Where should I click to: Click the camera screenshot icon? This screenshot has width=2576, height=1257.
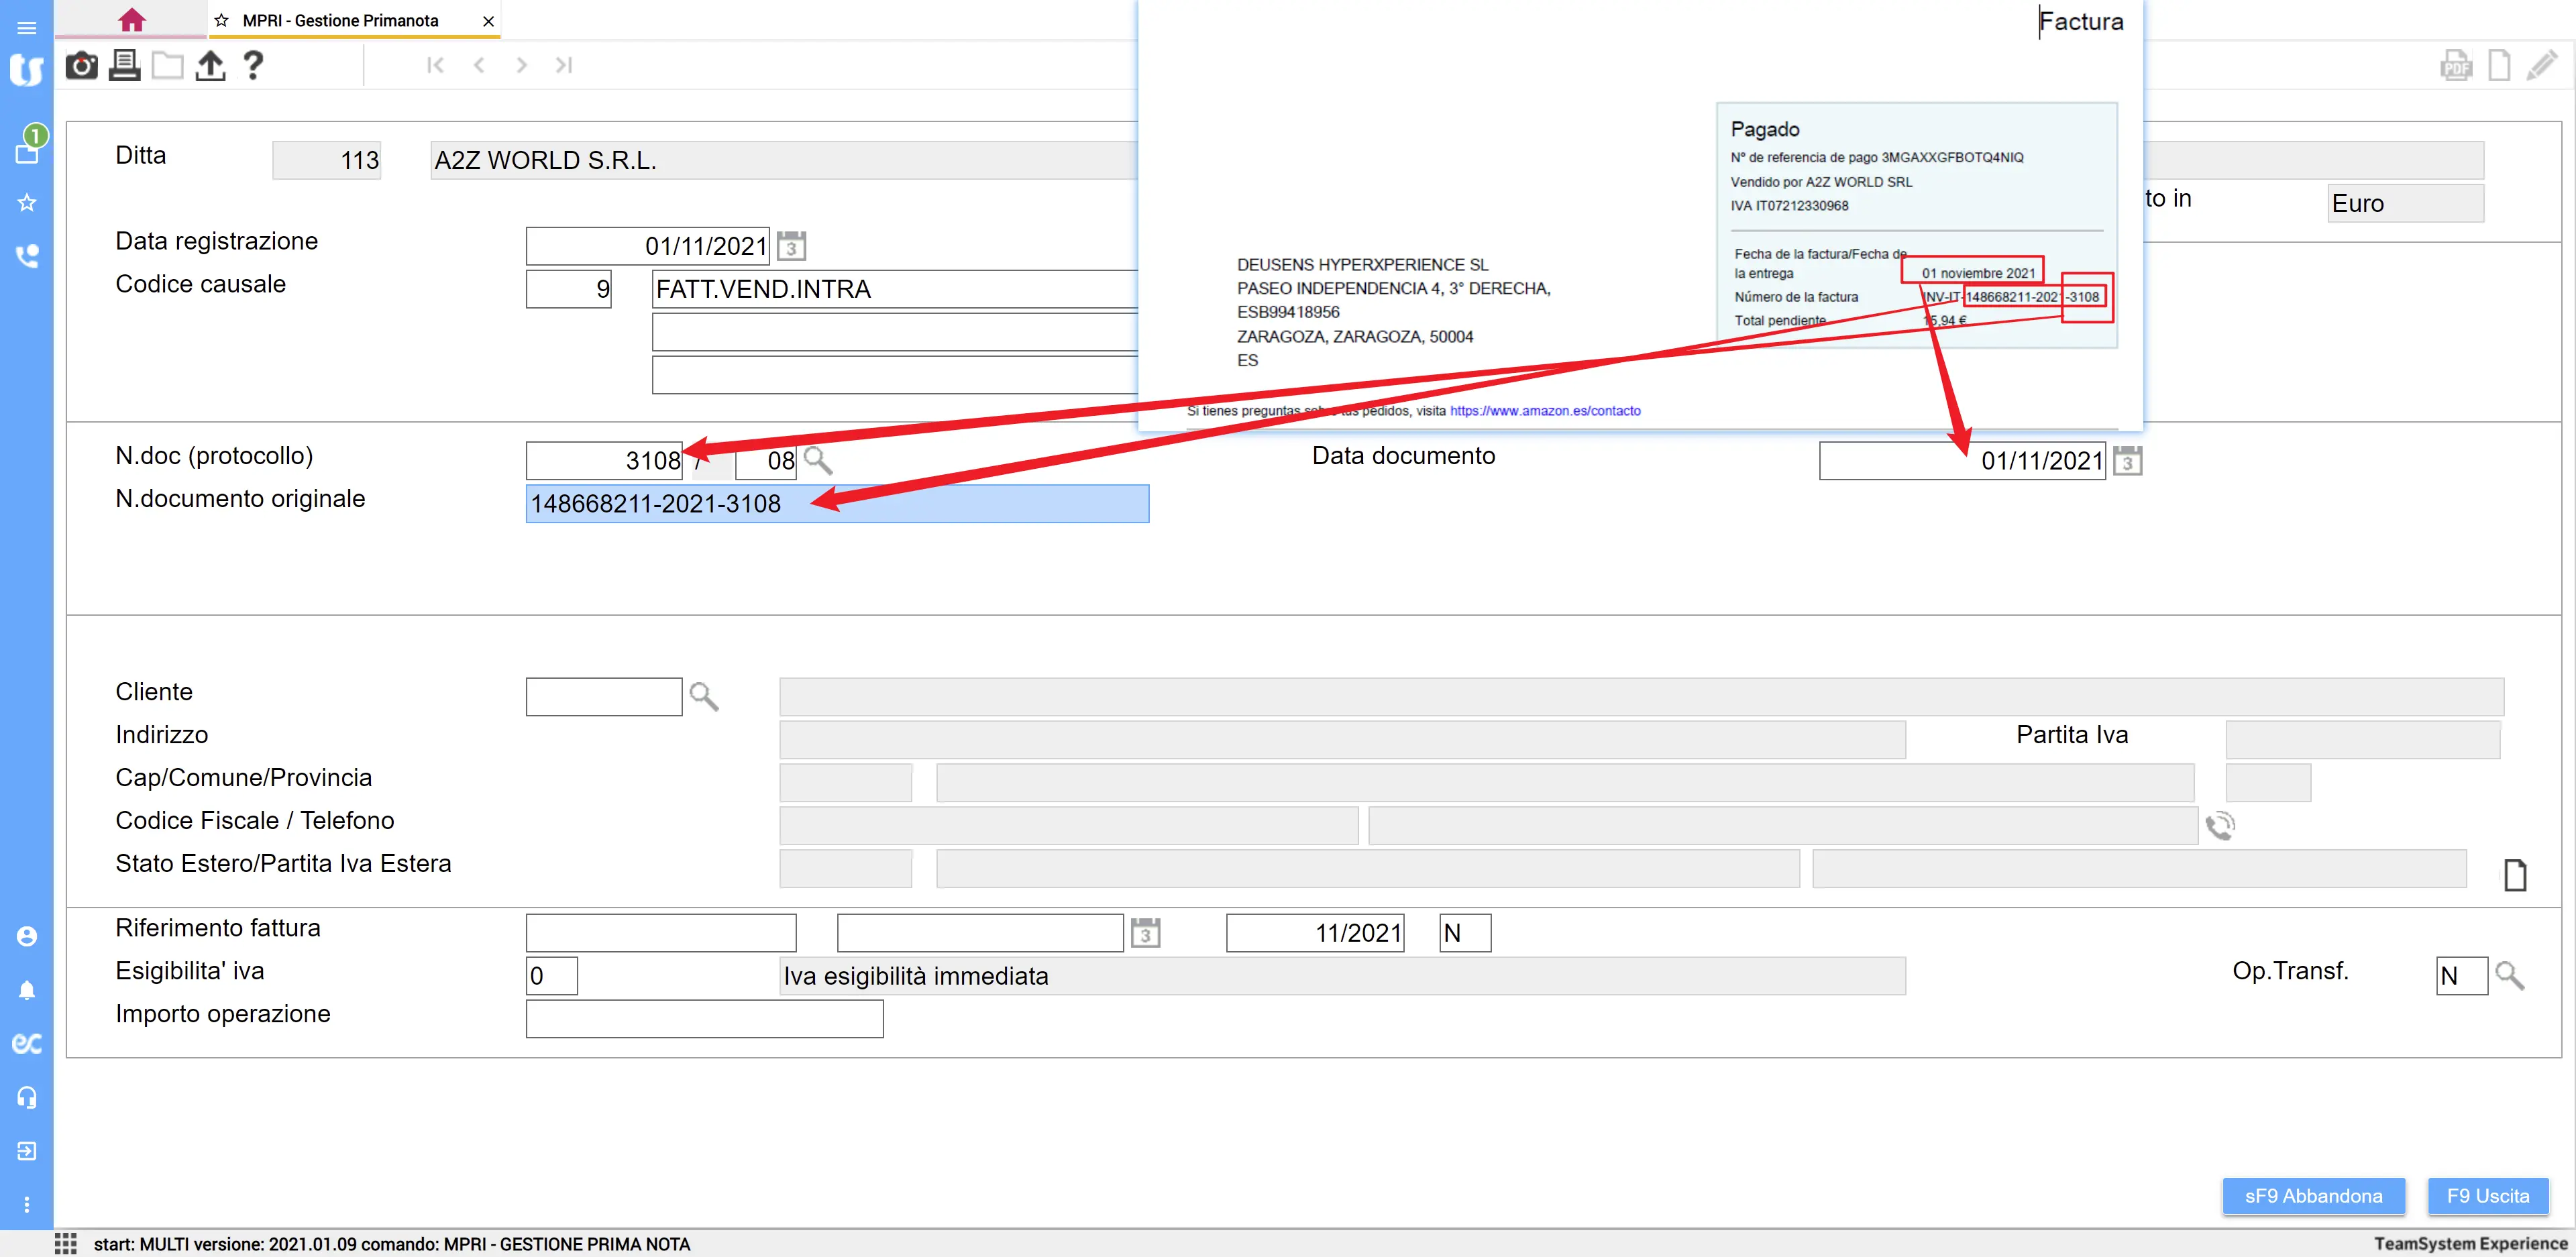tap(81, 66)
